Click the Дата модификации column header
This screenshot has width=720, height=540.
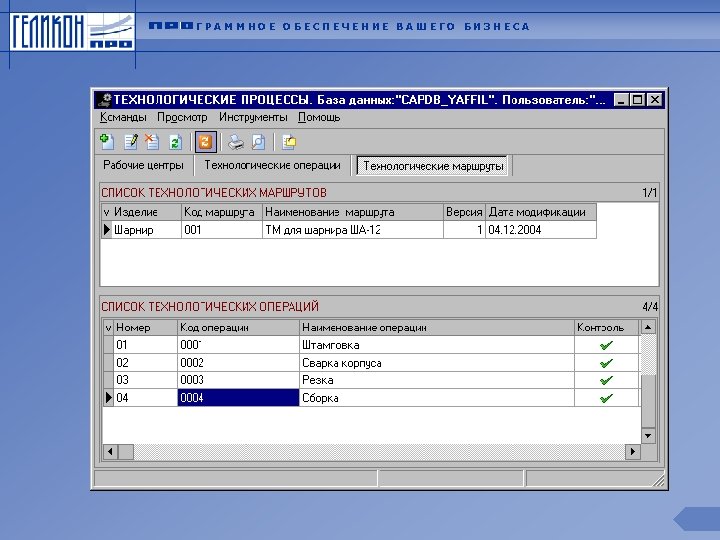(x=541, y=212)
